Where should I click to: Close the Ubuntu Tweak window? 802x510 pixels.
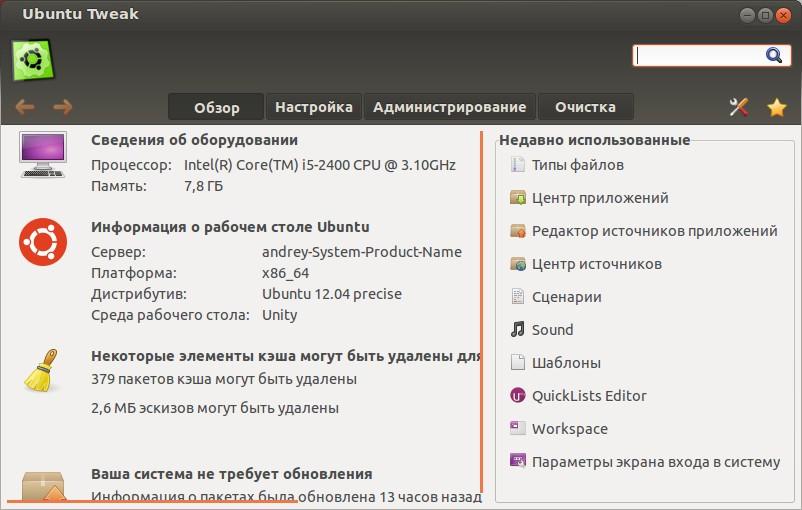[783, 15]
